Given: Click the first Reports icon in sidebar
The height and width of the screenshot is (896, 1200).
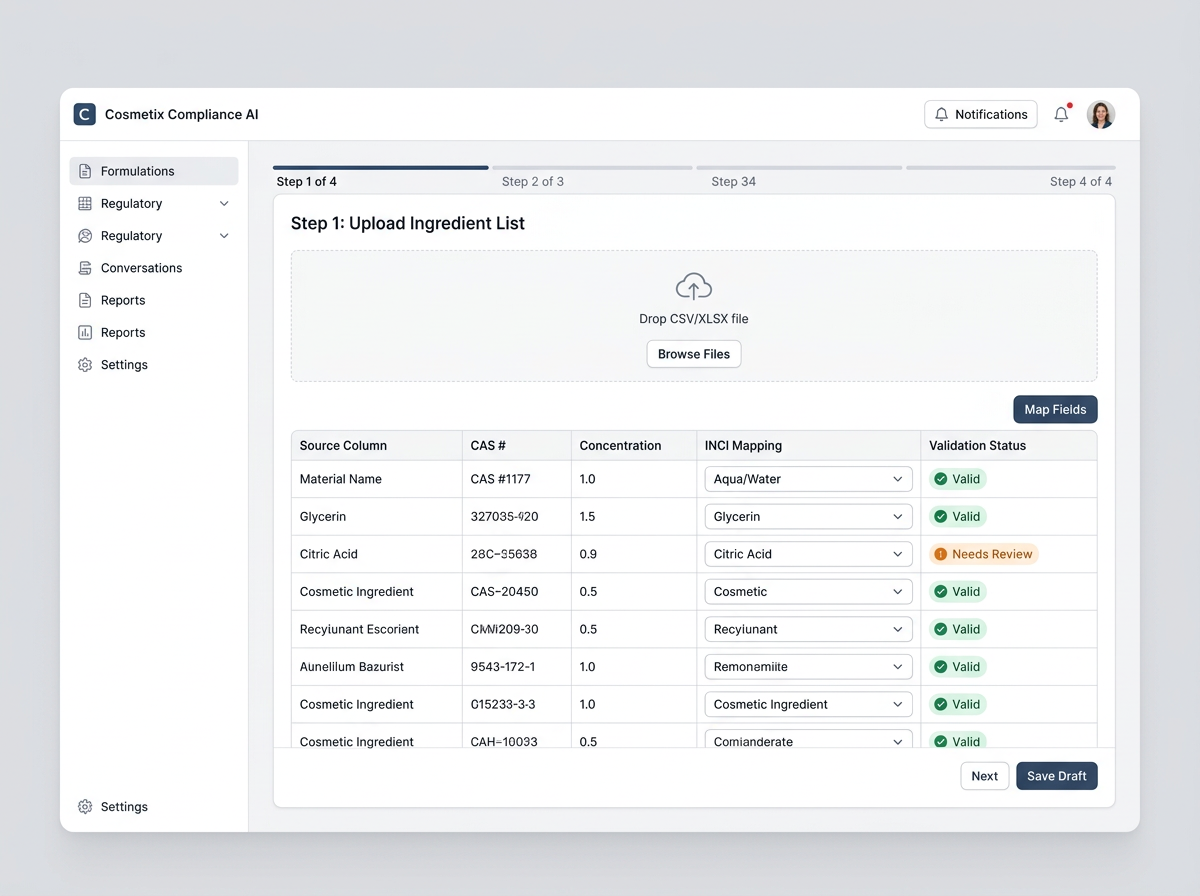Looking at the screenshot, I should [x=86, y=299].
